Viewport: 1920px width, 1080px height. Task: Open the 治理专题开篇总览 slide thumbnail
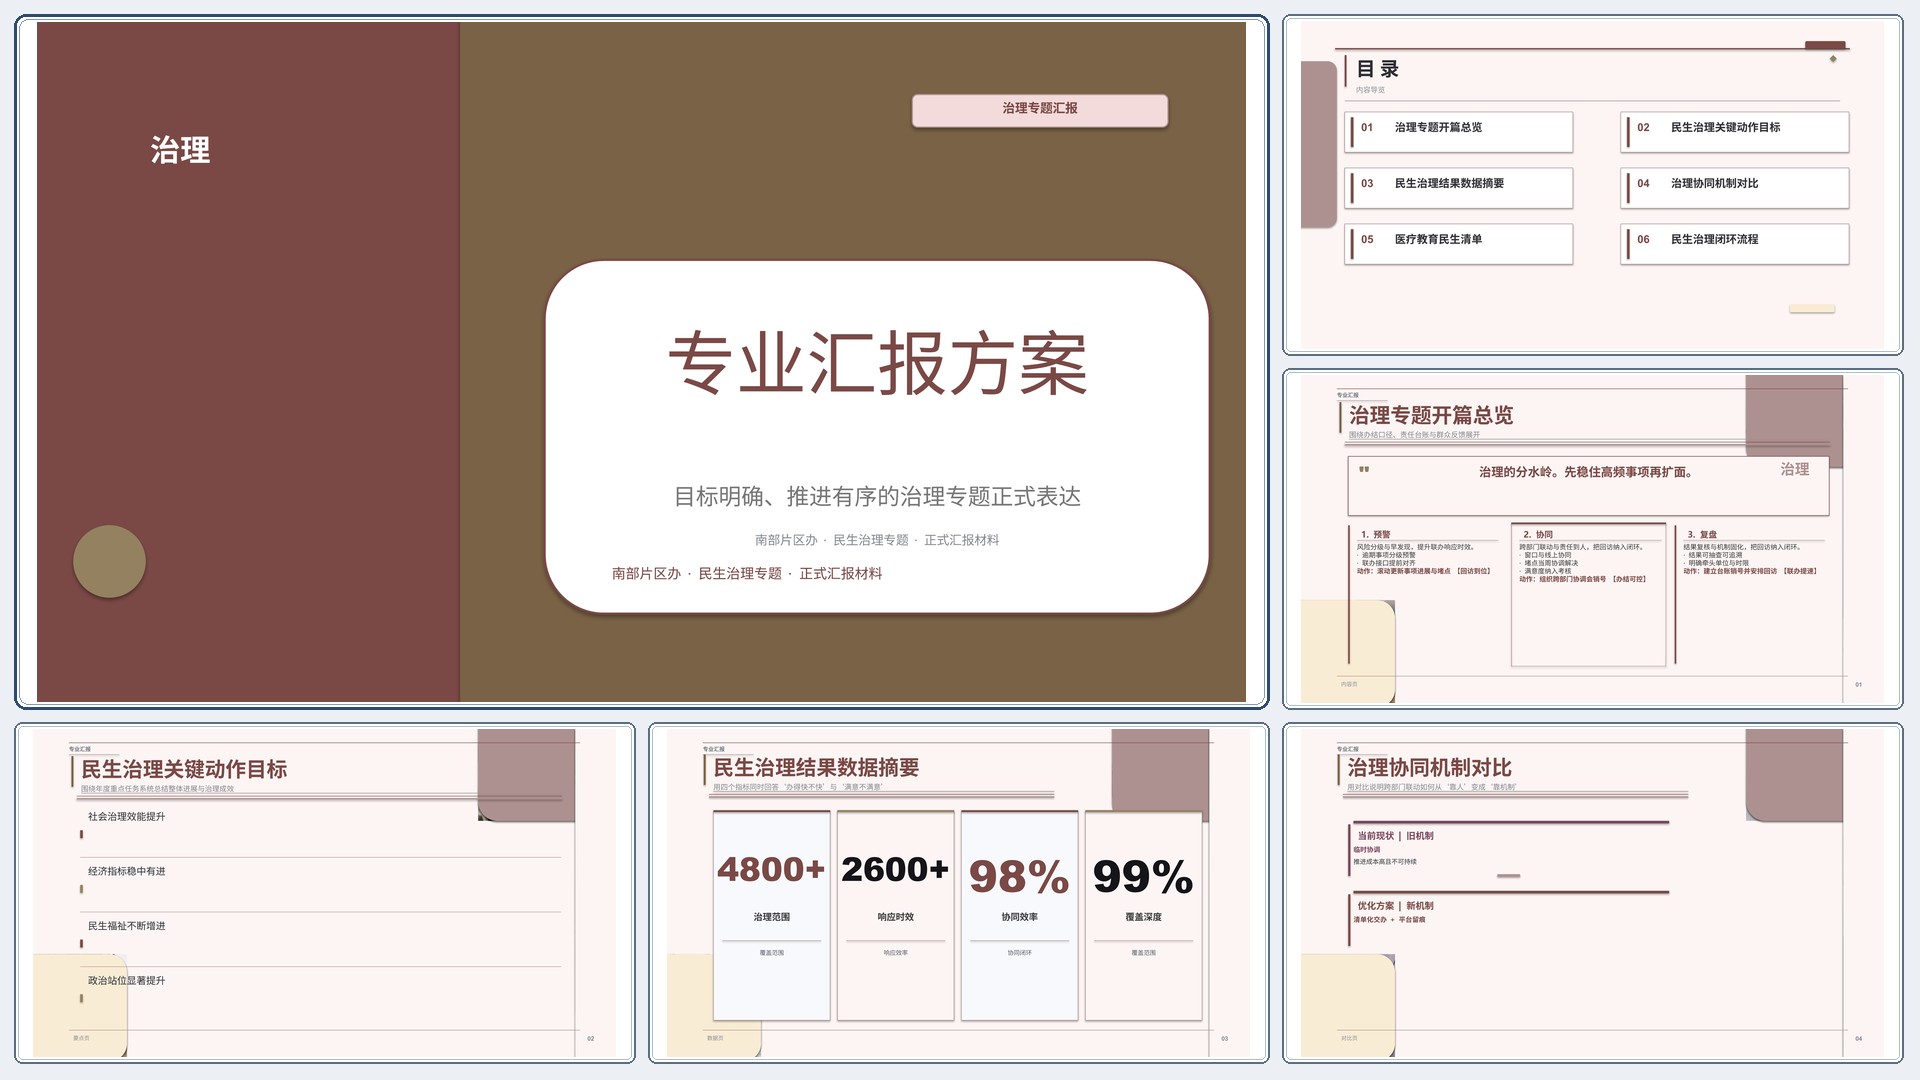1592,539
